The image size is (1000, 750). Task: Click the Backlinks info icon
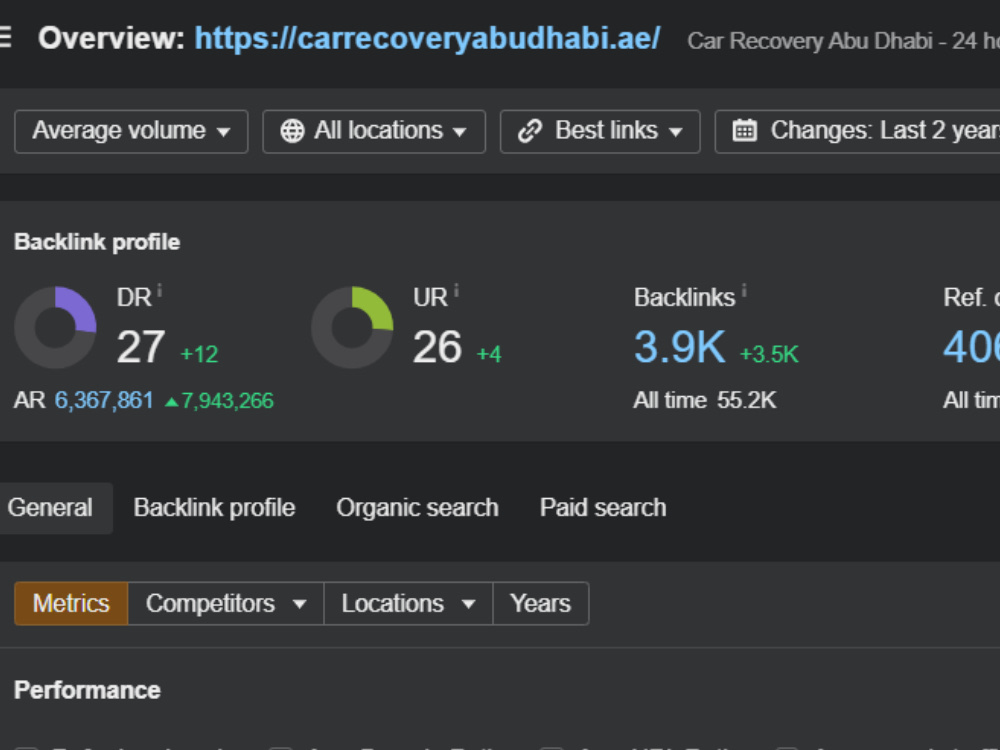744,291
